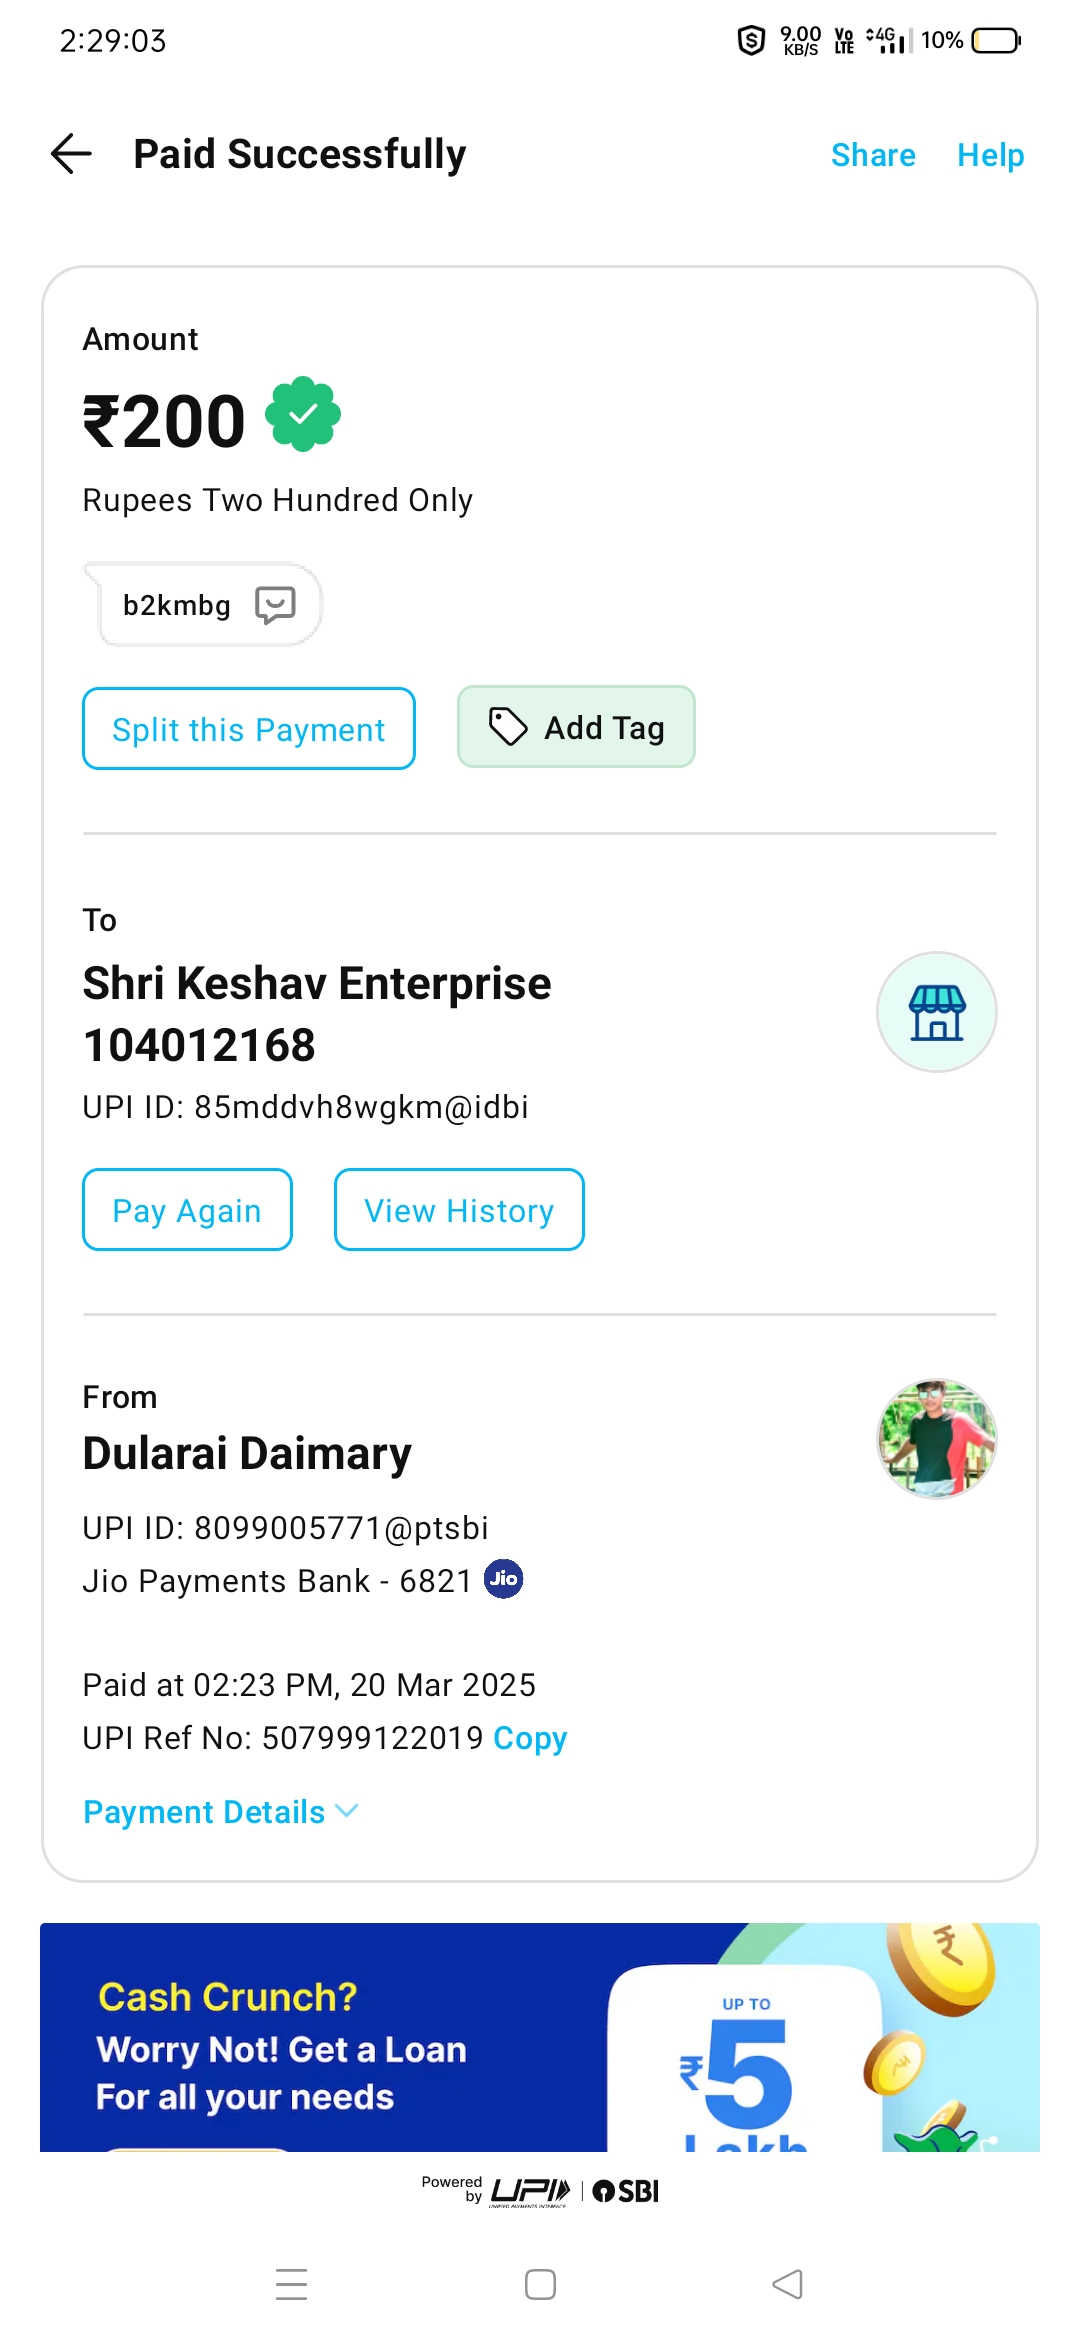Open View History for merchant
Viewport: 1080px width, 2340px height.
pyautogui.click(x=459, y=1210)
